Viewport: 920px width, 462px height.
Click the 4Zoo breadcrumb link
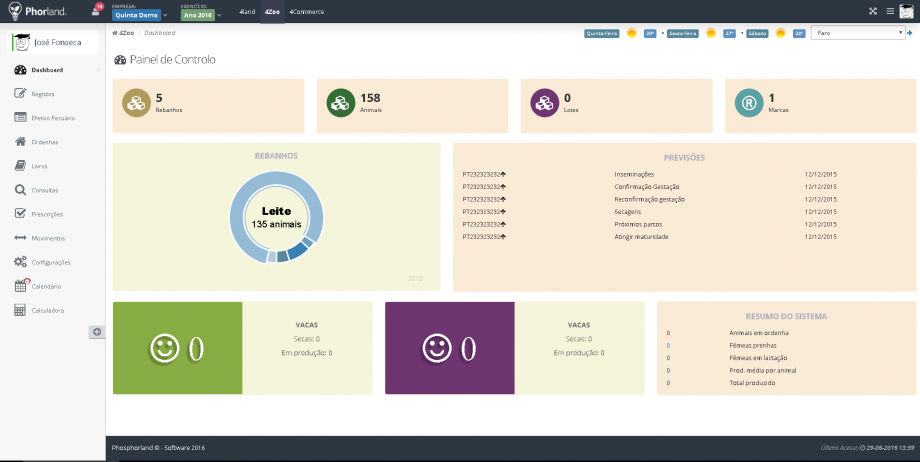[x=123, y=33]
